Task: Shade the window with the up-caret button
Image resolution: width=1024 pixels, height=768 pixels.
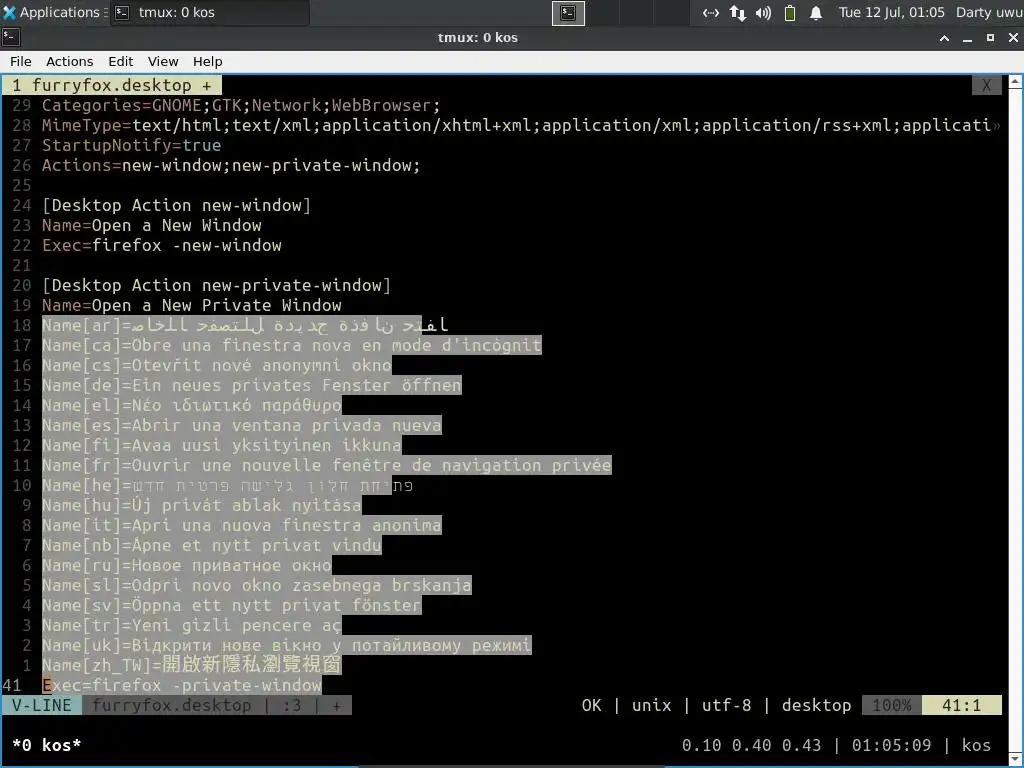Action: tap(944, 38)
